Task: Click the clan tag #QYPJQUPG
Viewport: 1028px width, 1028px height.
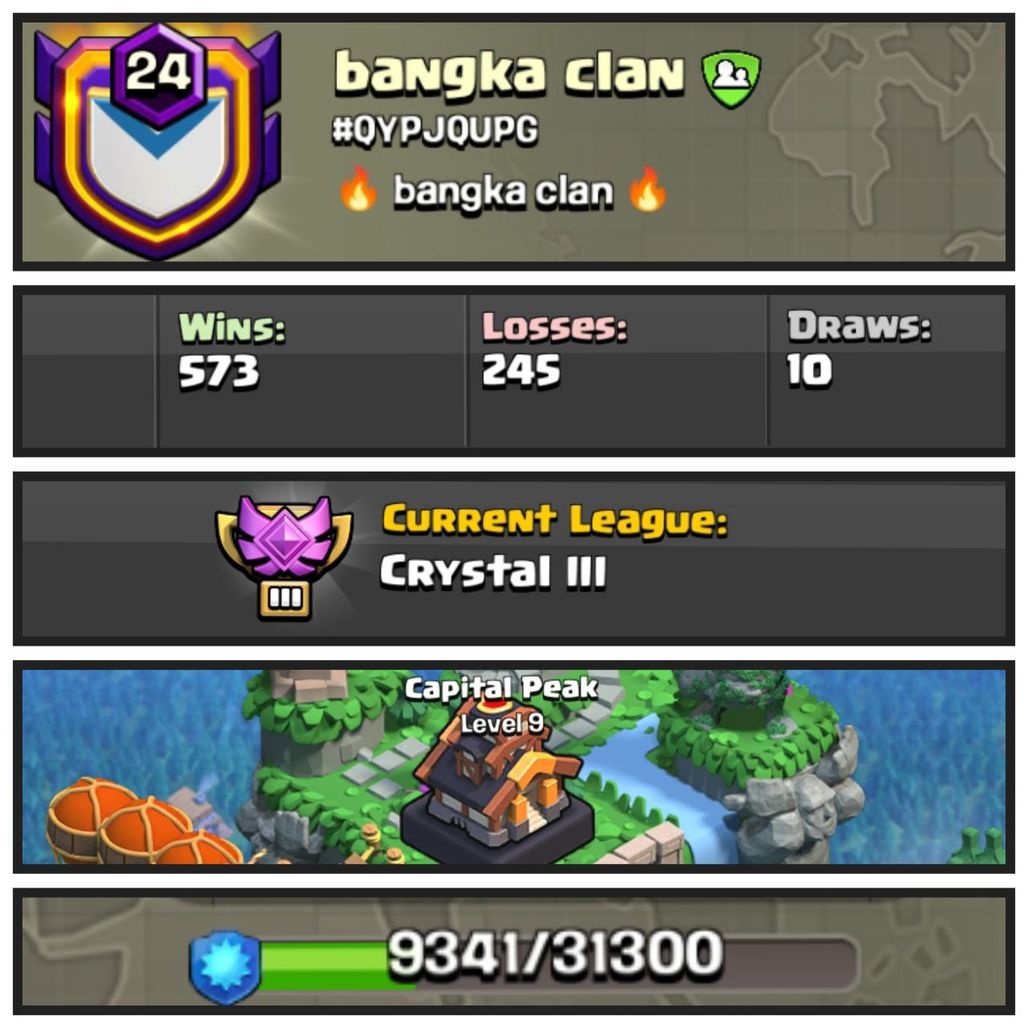Action: (435, 129)
